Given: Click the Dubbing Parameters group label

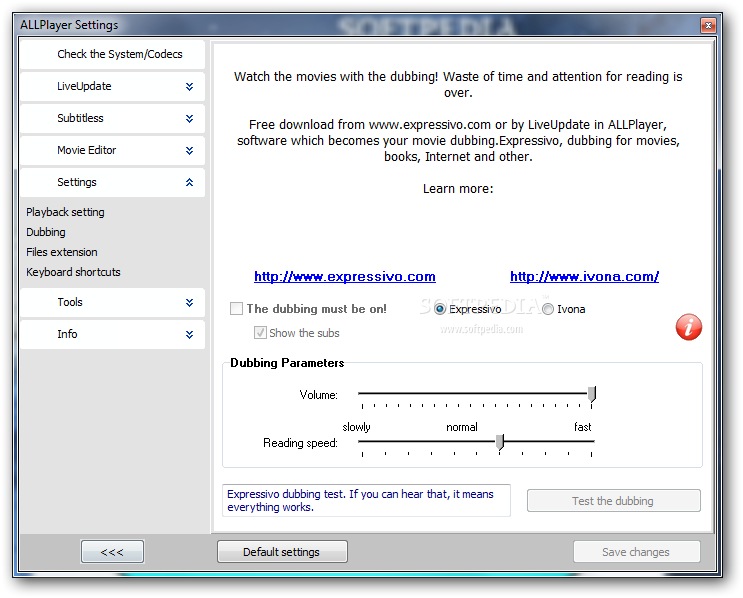Looking at the screenshot, I should coord(287,363).
